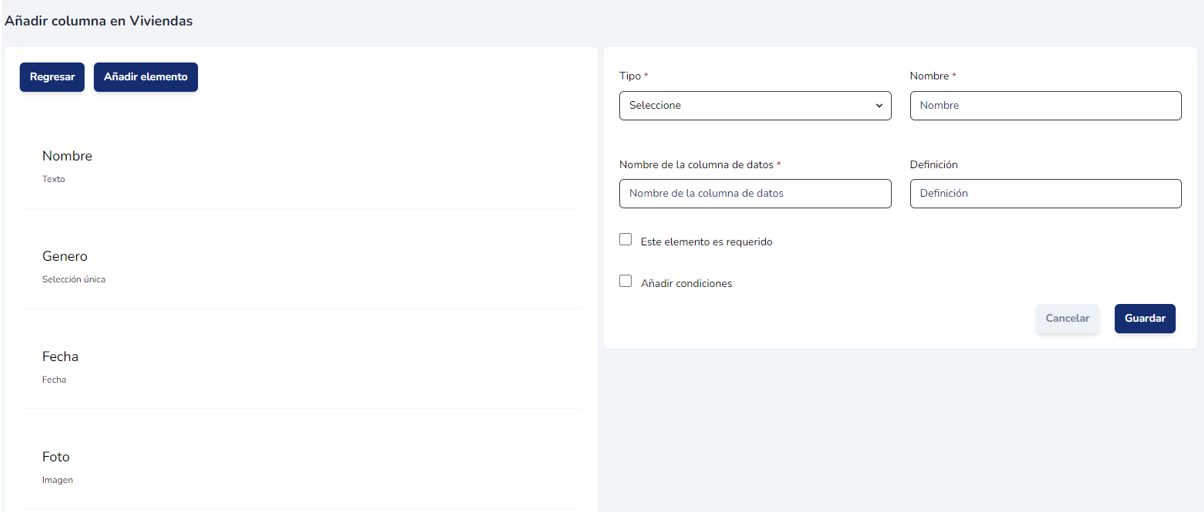Tick the 'Añadir condiciones' checkbox
This screenshot has height=512, width=1204.
point(626,281)
